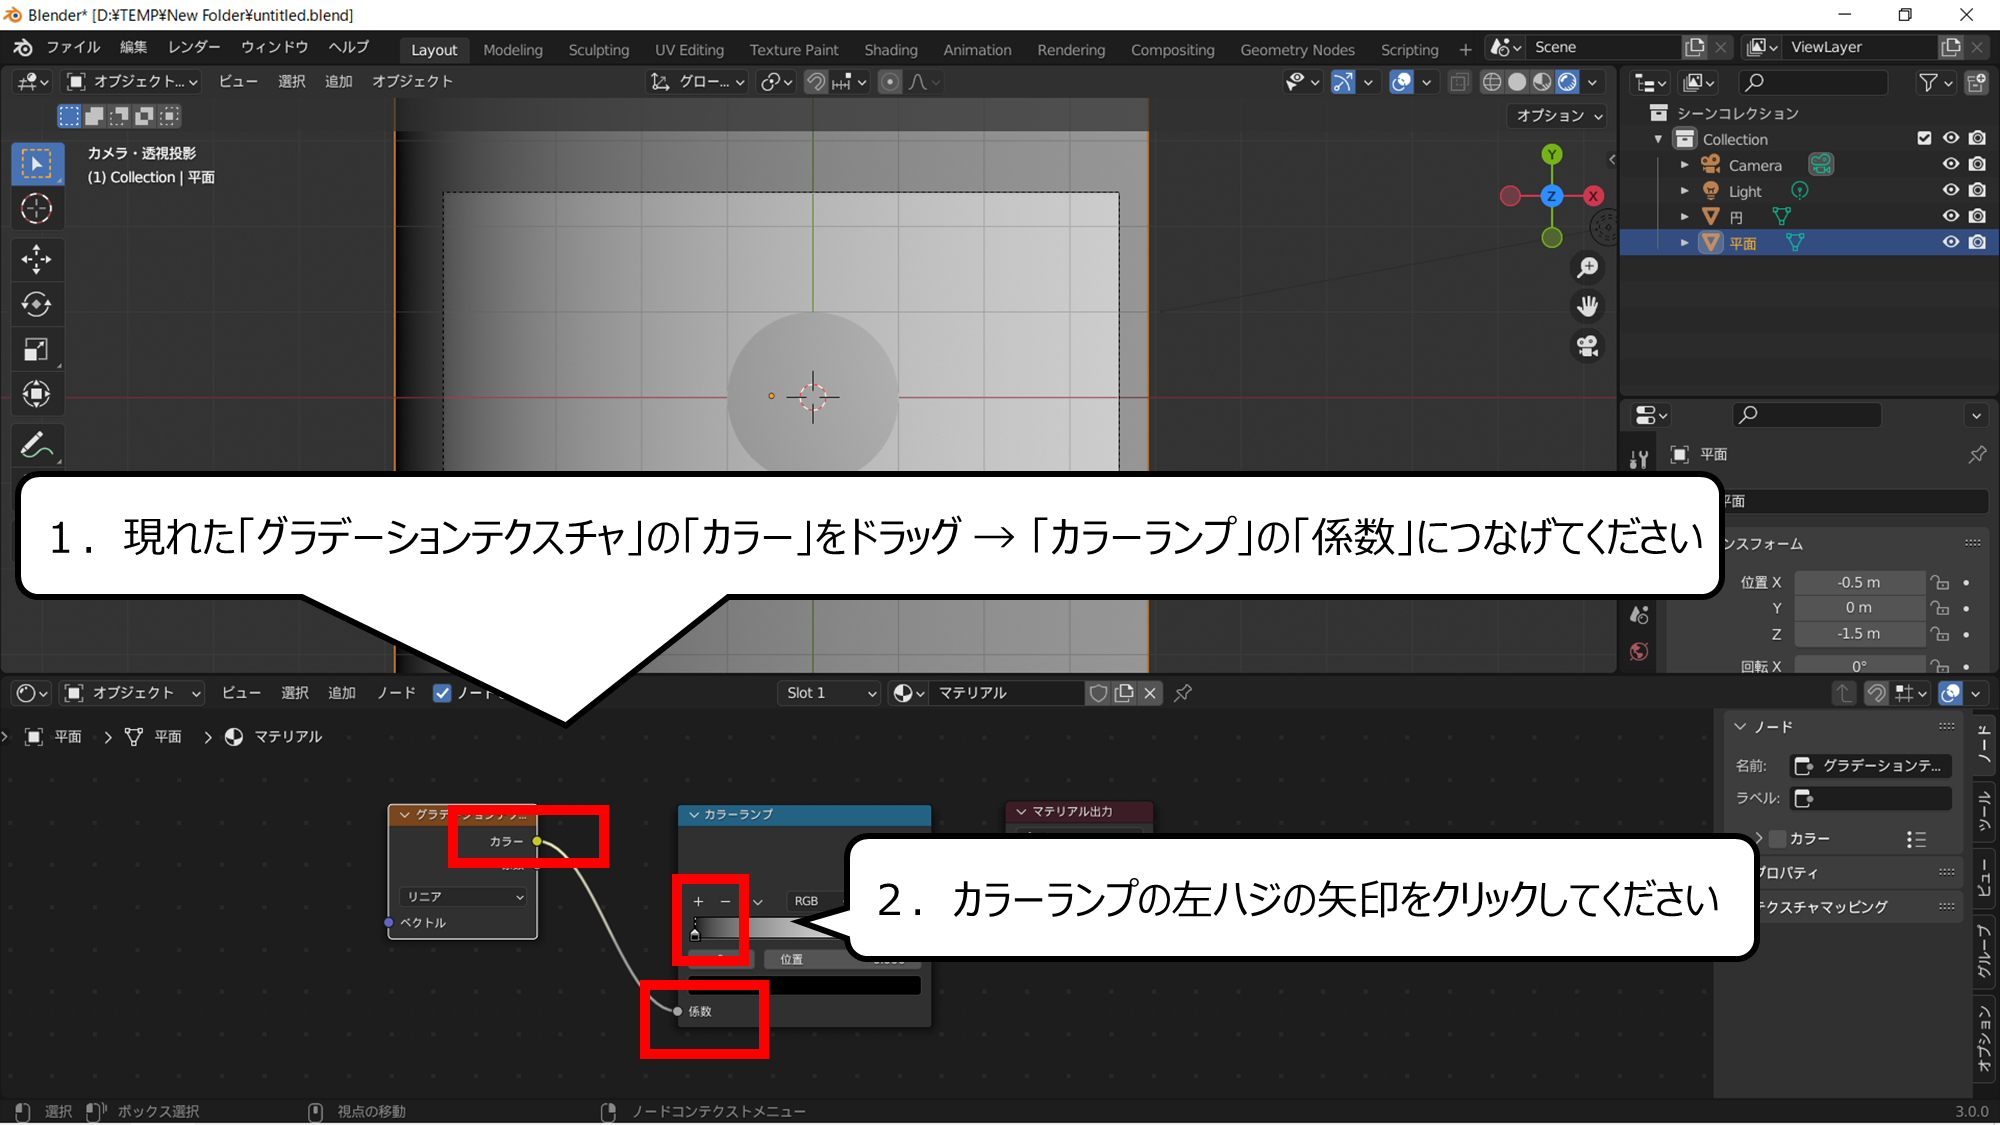The height and width of the screenshot is (1125, 2000).
Task: Click the new scene icon beside Scene field
Action: click(x=1694, y=47)
